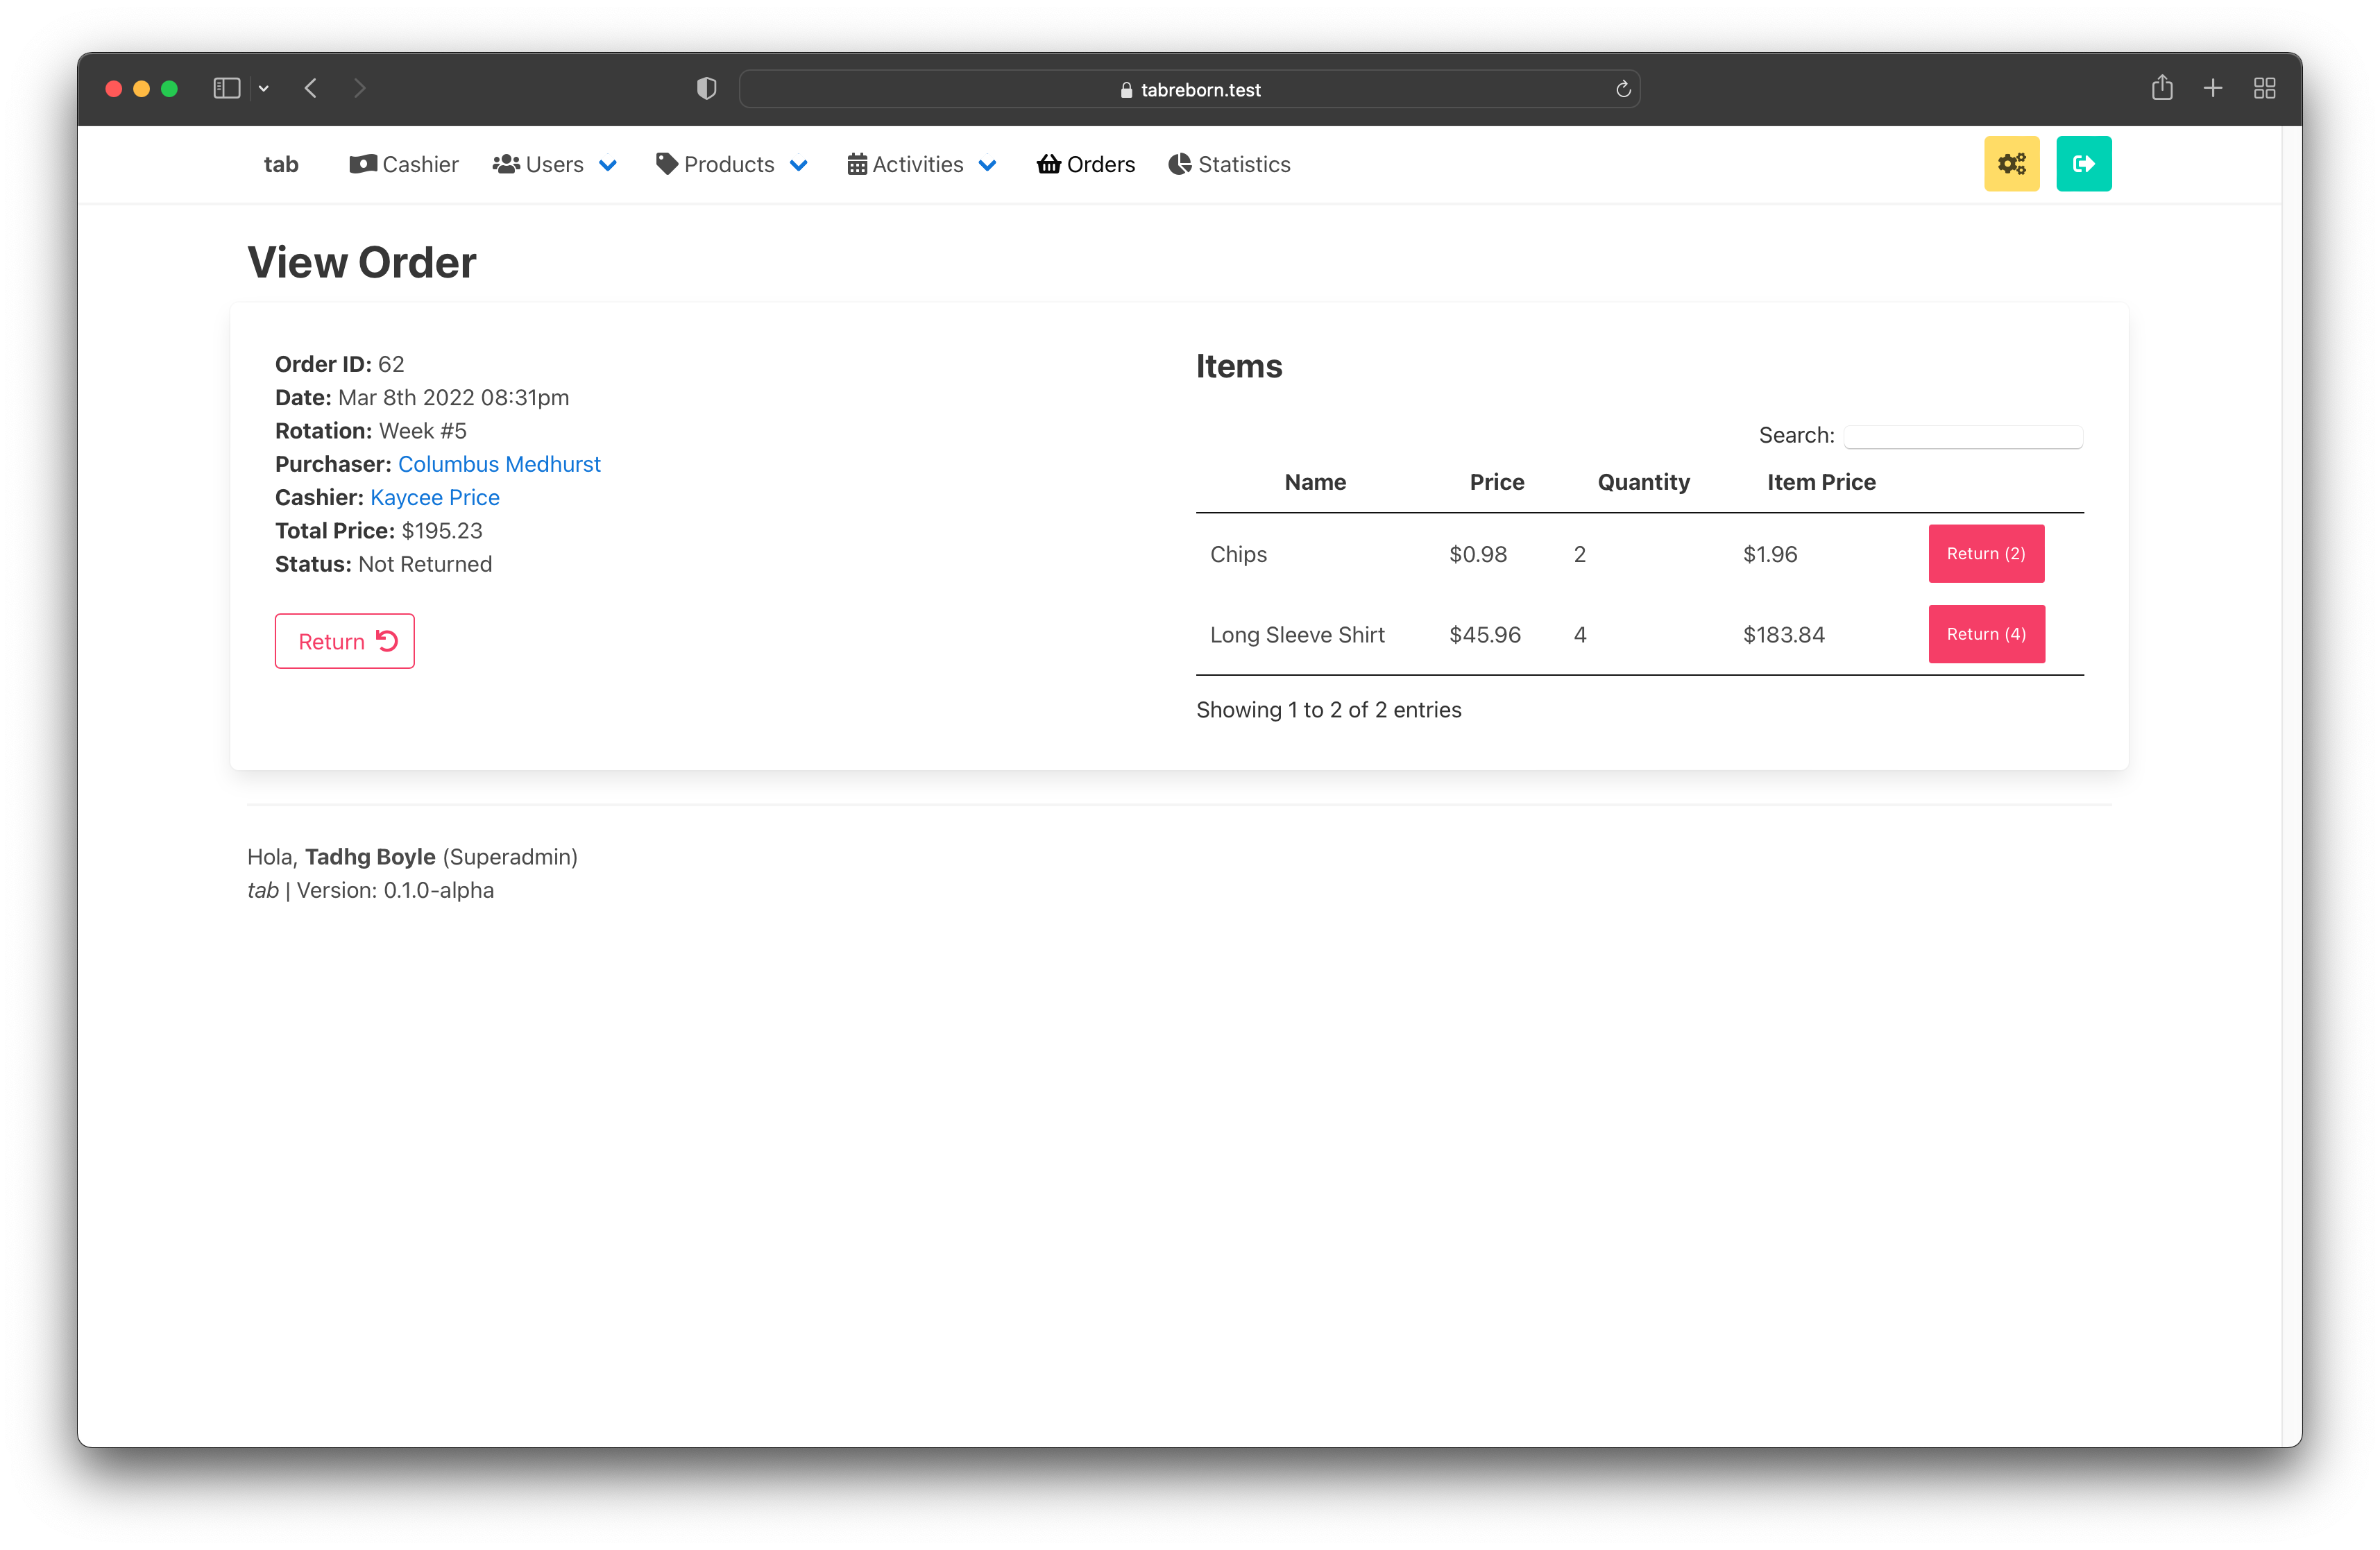Go back with browser back arrow

tap(311, 89)
